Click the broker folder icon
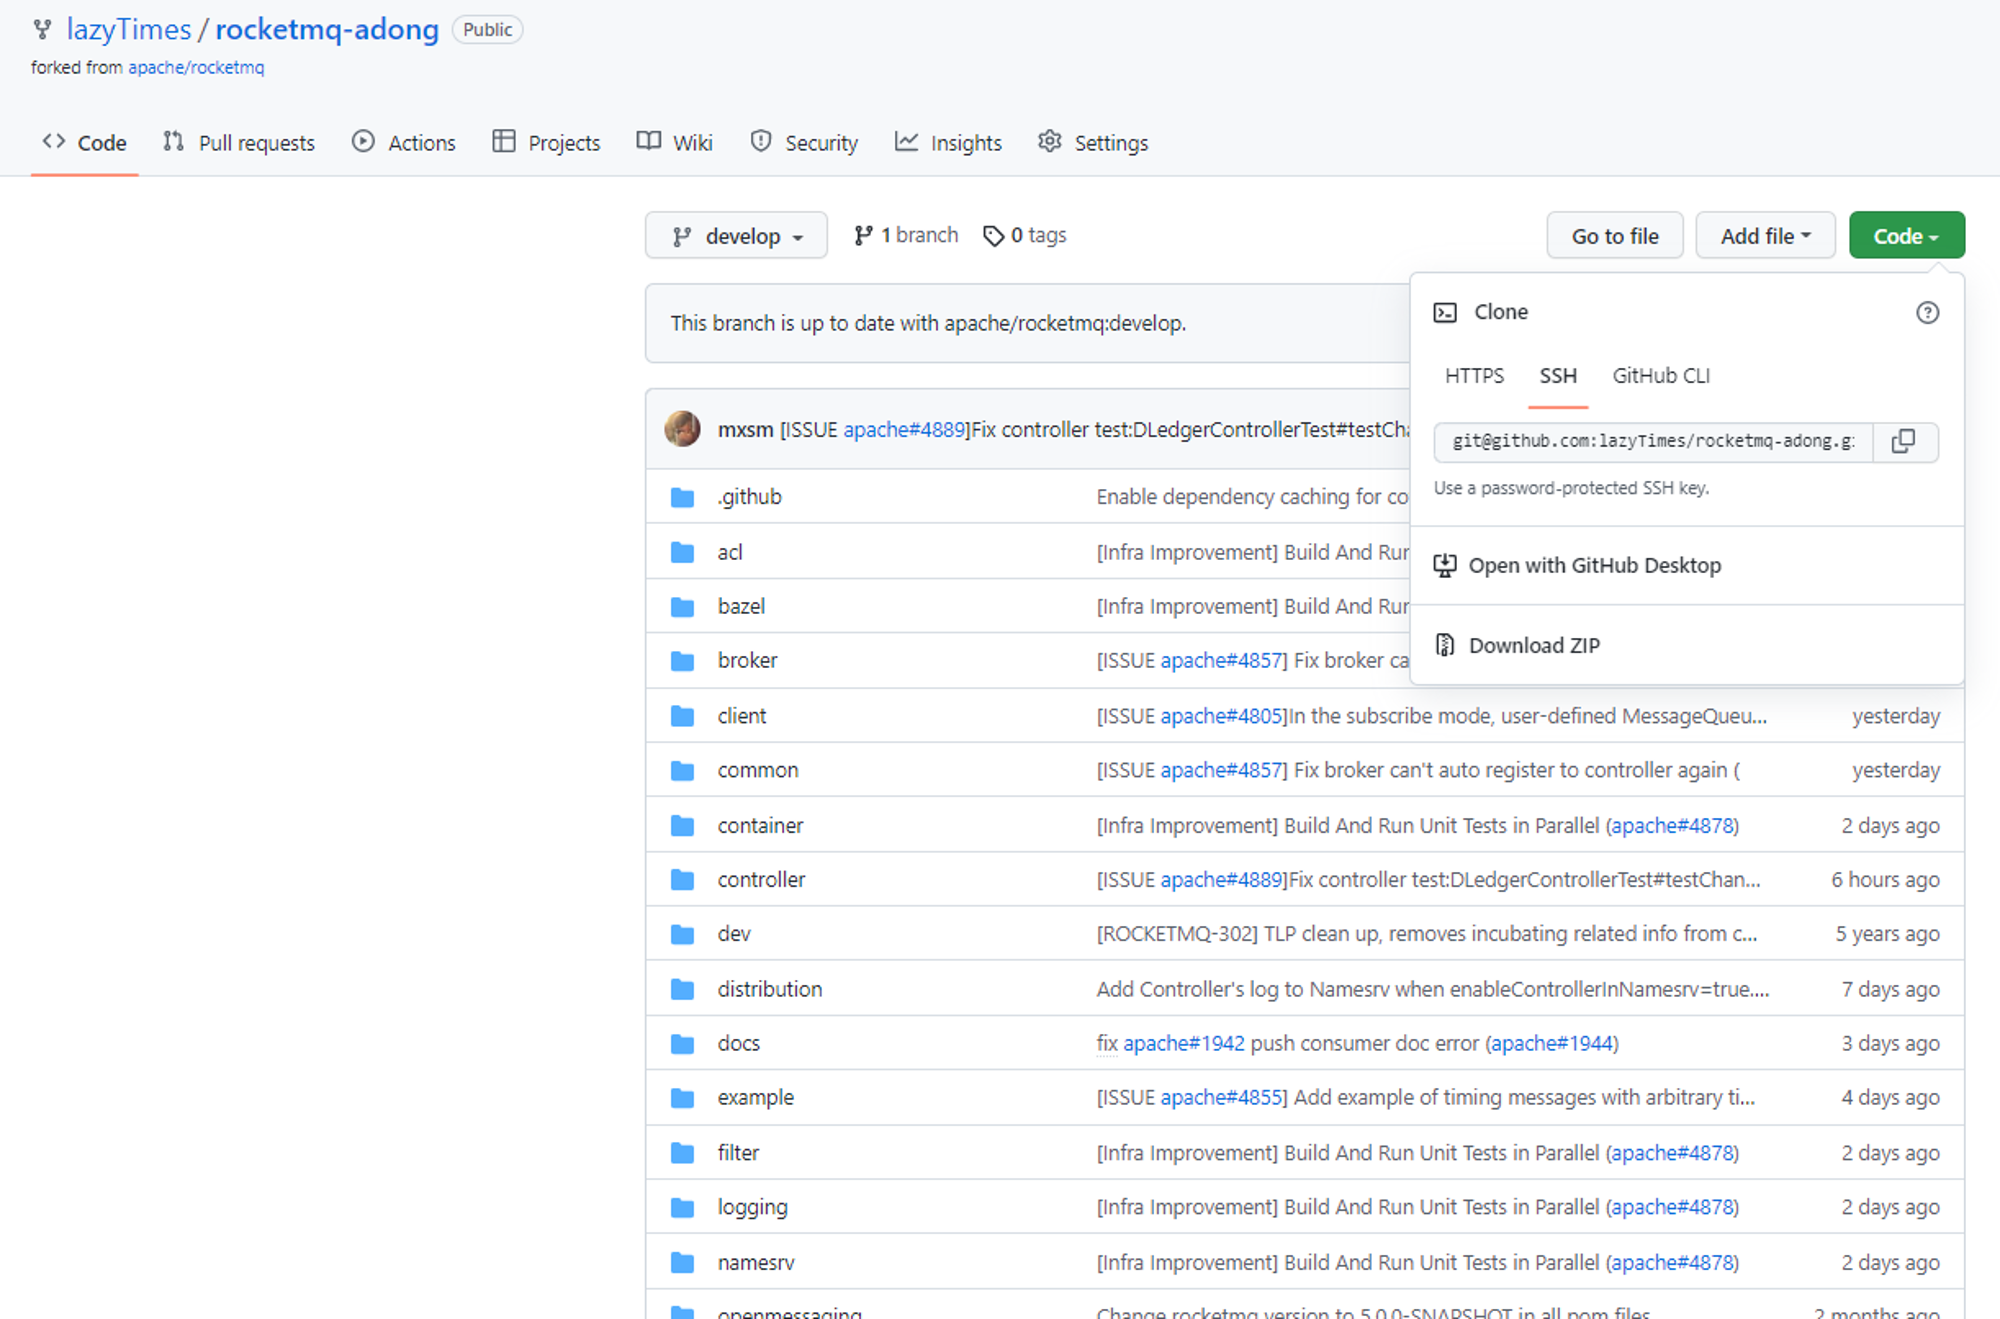 click(x=682, y=661)
